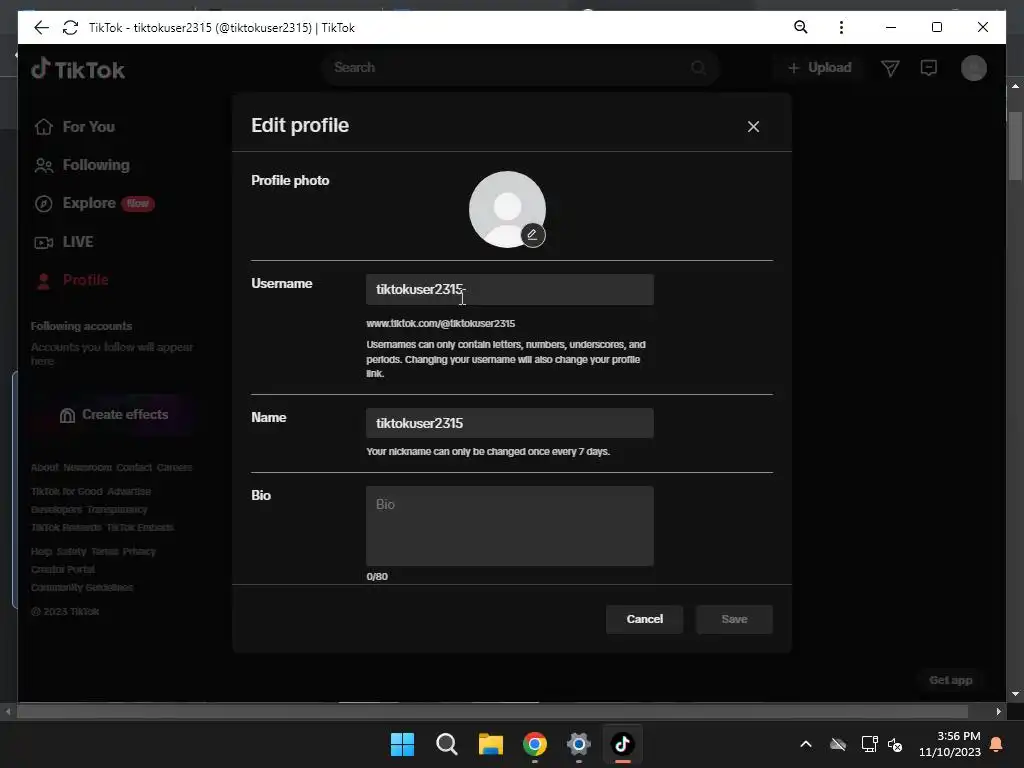Viewport: 1024px width, 768px height.
Task: Open Community Guidelines link
Action: [x=82, y=588]
